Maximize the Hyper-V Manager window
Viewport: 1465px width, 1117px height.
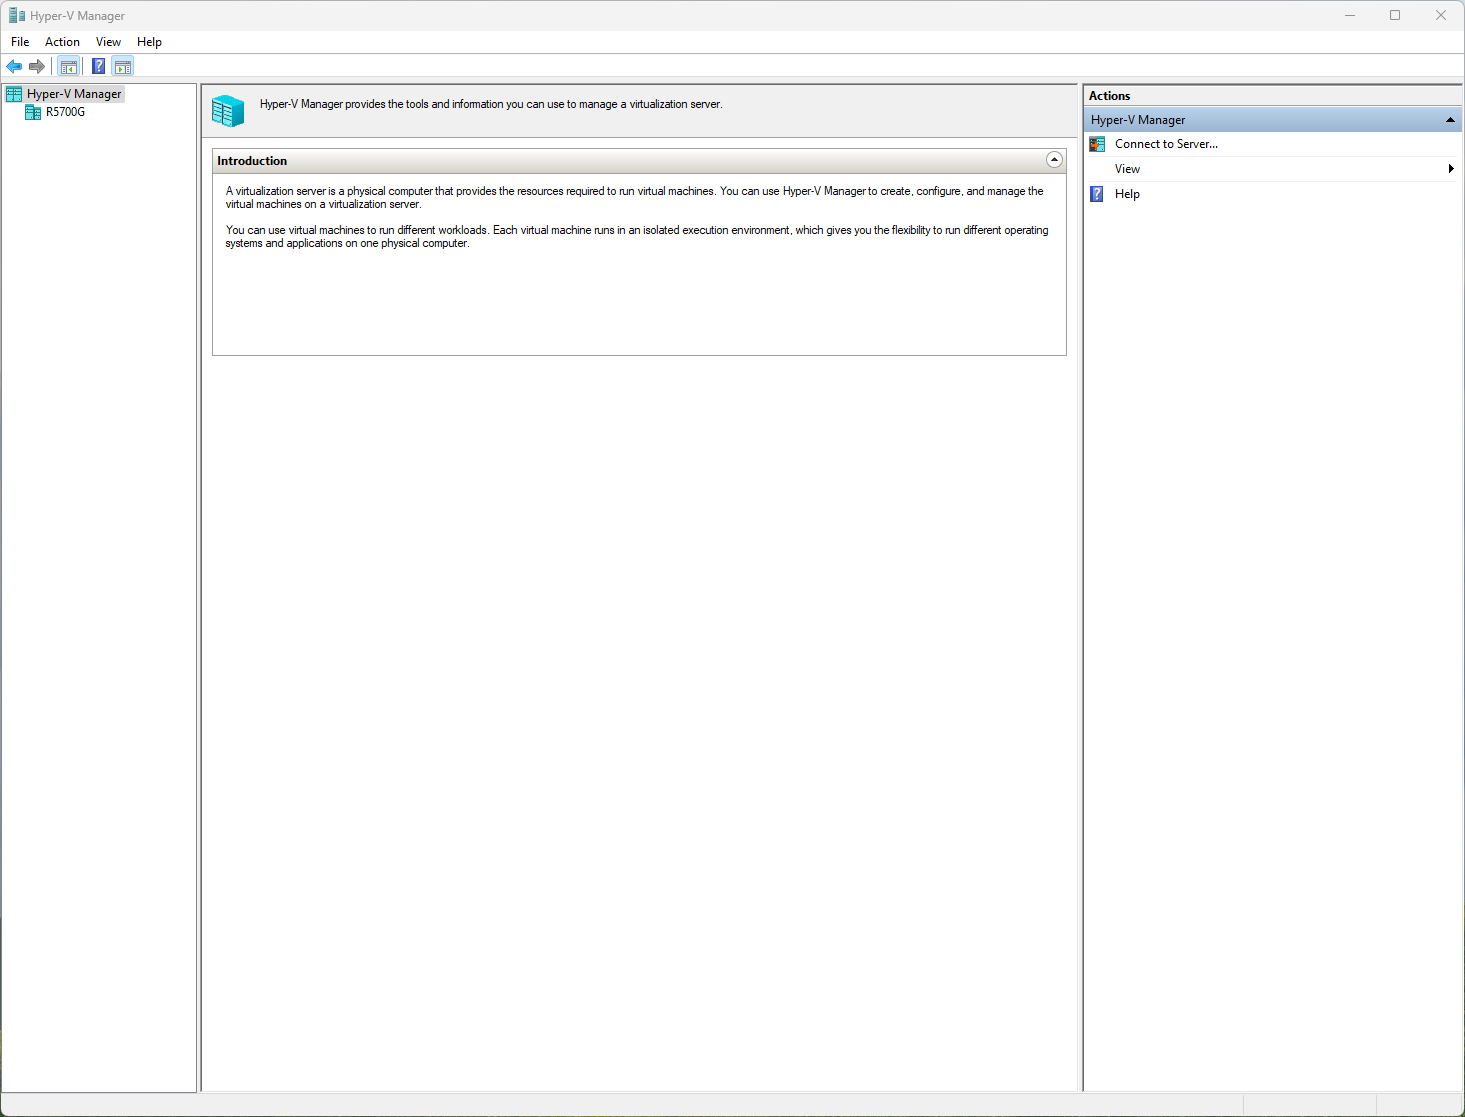1395,15
